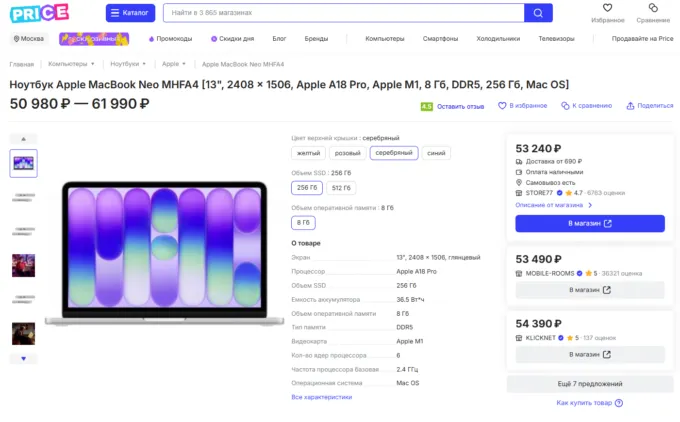
Task: Click В магазин button for MOBILE-ROOMS
Action: click(590, 290)
